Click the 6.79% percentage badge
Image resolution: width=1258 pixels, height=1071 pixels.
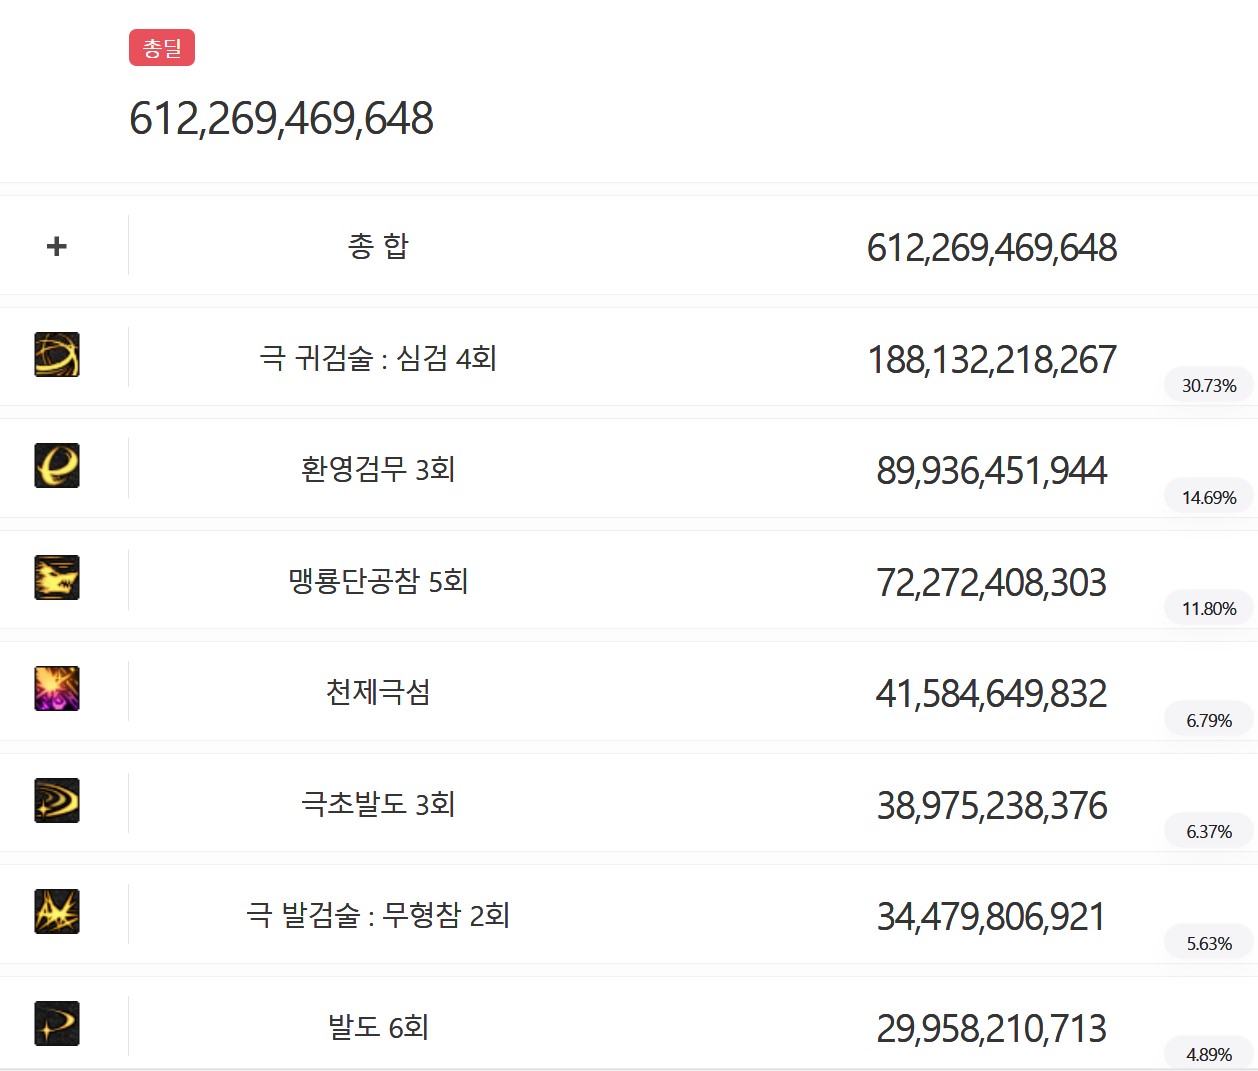click(1209, 721)
